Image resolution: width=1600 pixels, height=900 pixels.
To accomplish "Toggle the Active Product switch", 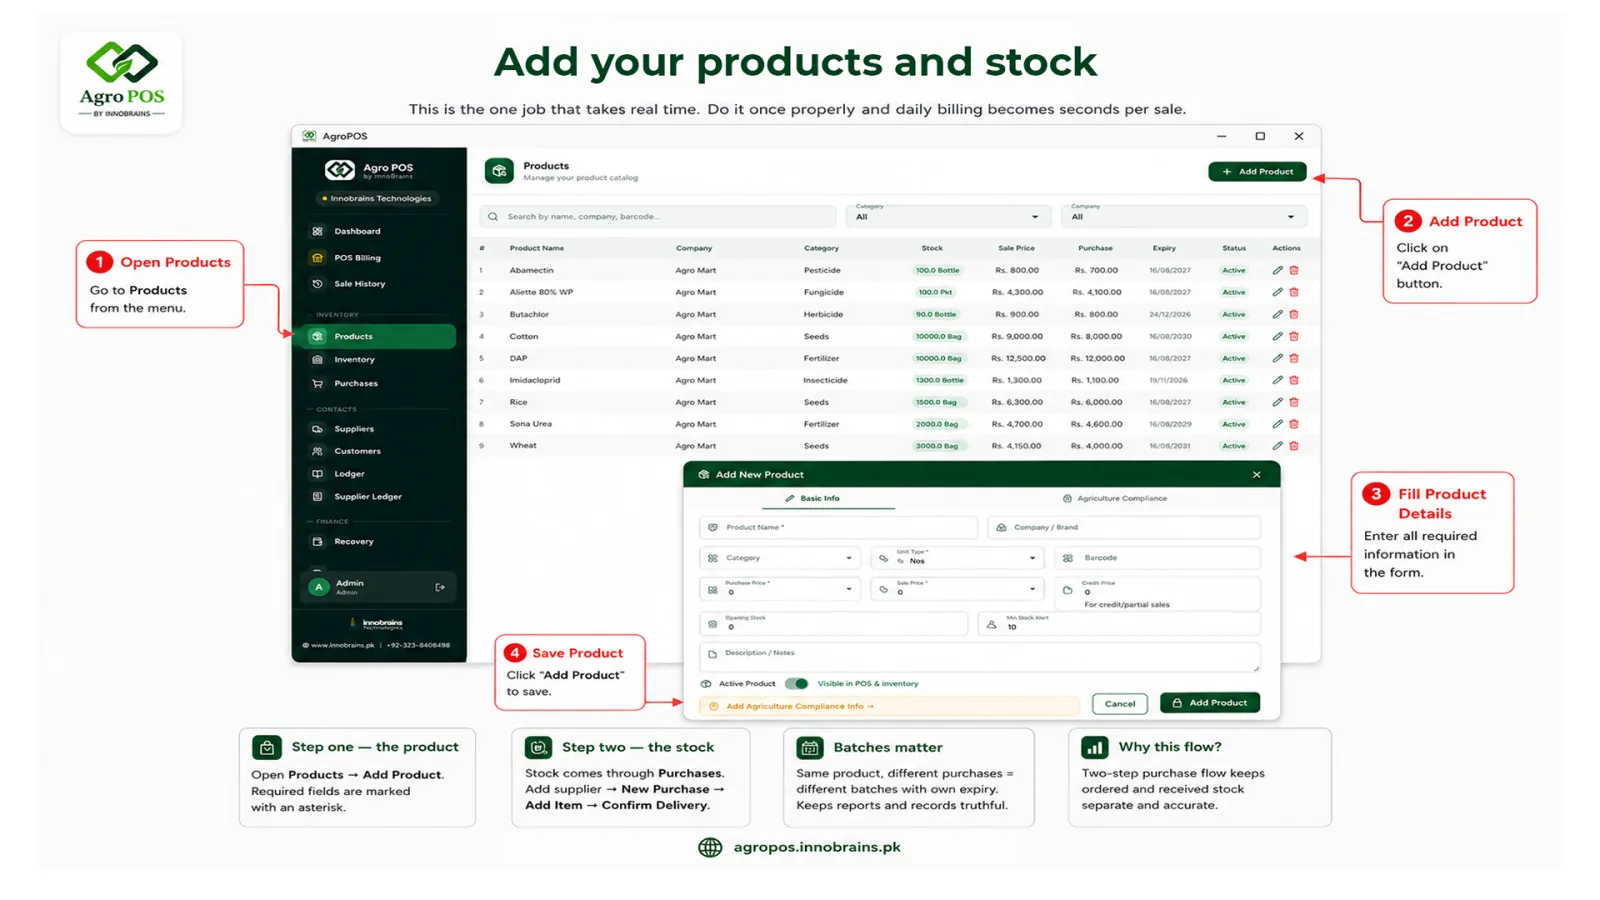I will (796, 684).
